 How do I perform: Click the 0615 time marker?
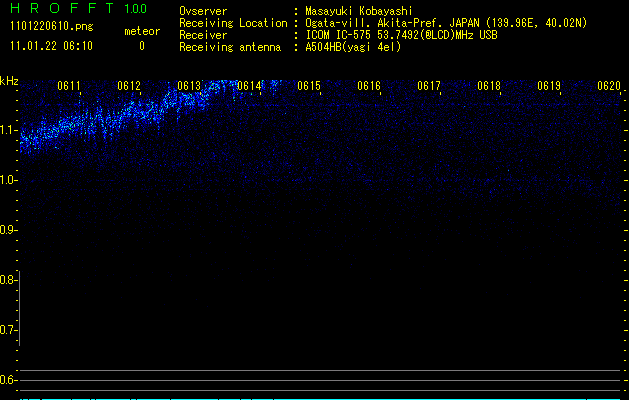point(309,86)
